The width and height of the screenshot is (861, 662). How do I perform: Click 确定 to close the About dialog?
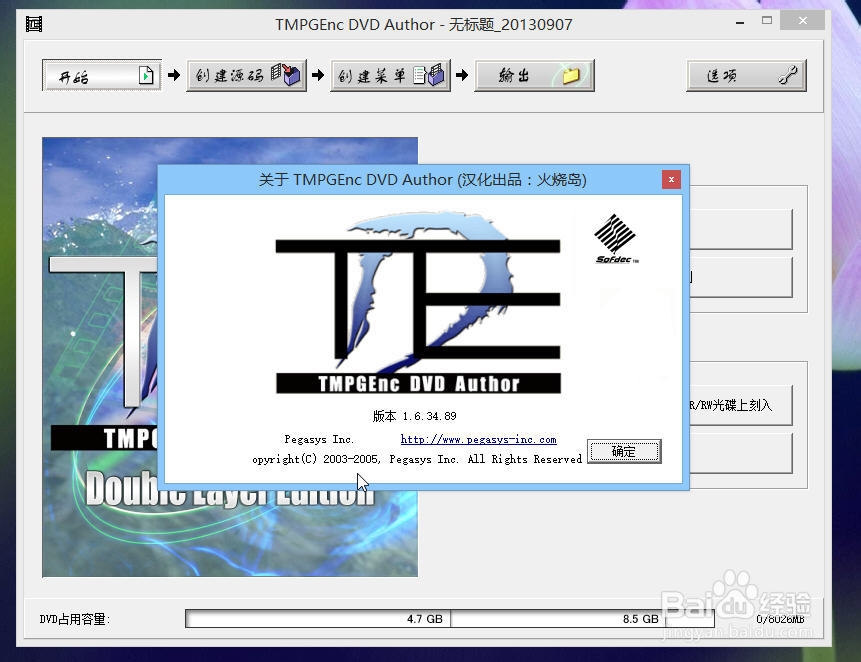click(x=624, y=451)
